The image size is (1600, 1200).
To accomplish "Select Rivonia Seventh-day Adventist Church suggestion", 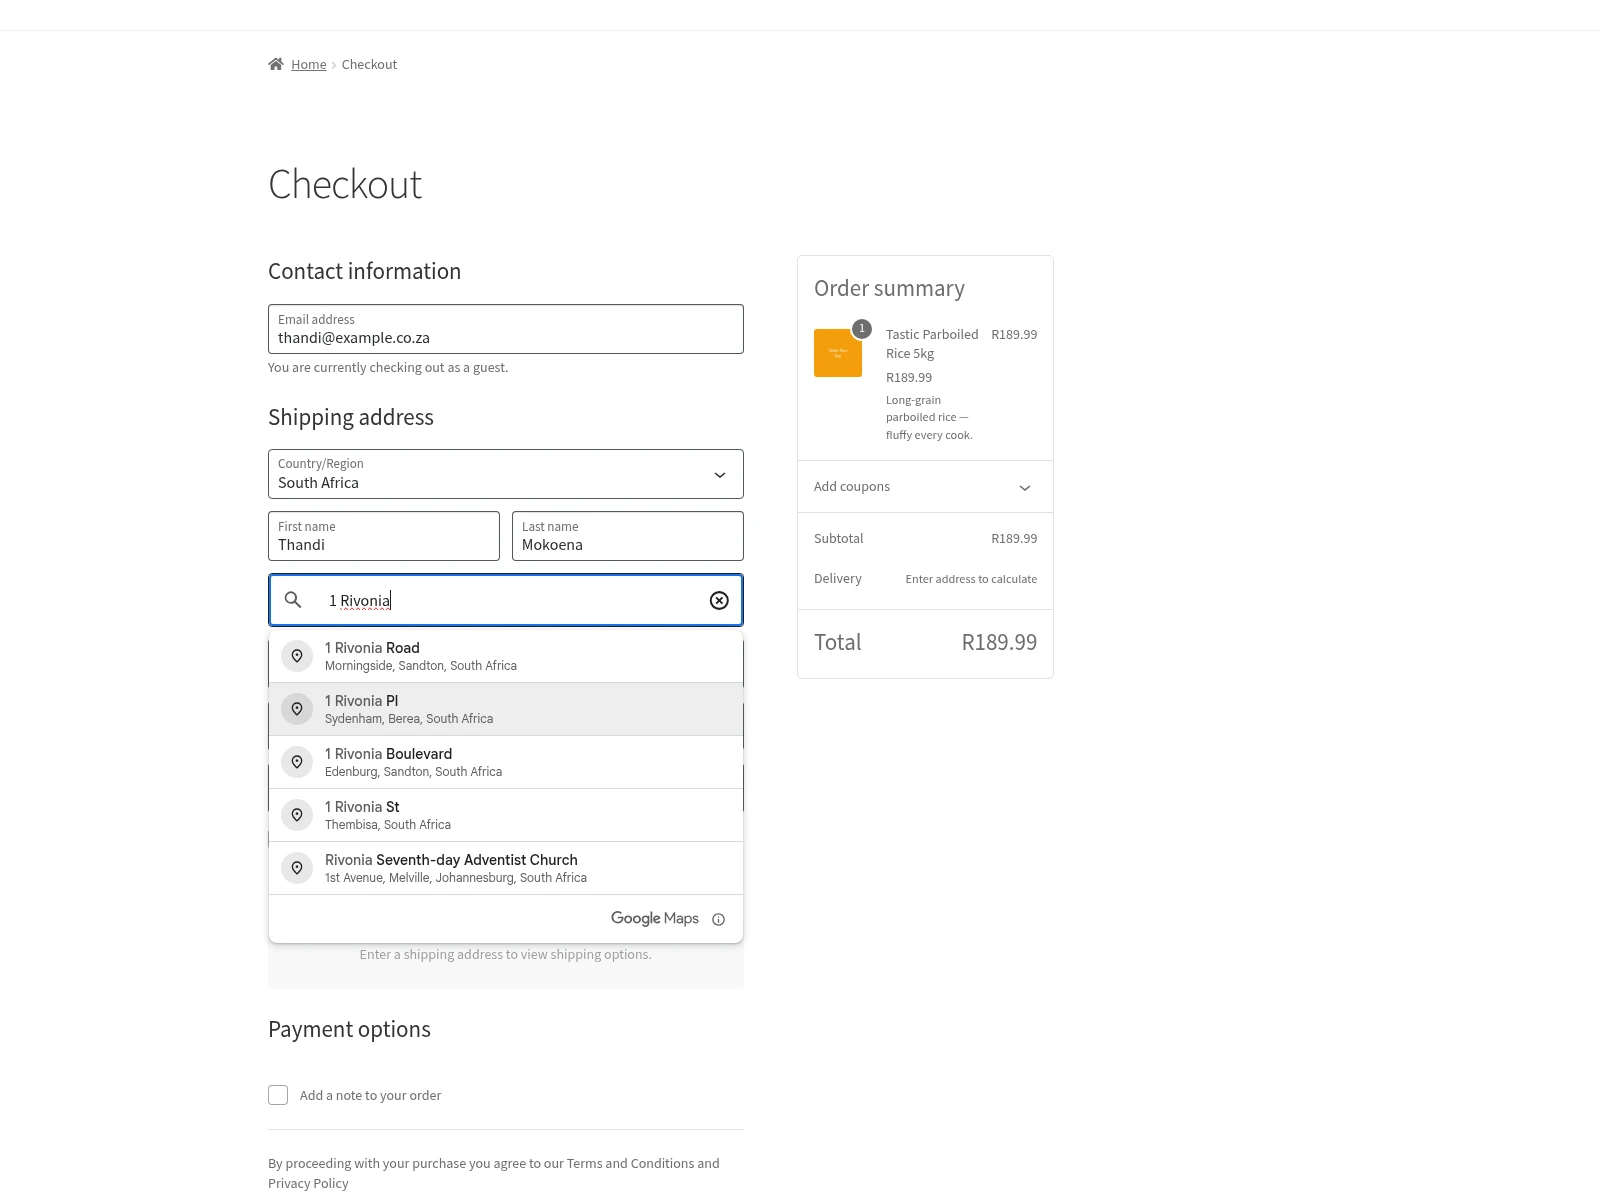I will tap(506, 868).
